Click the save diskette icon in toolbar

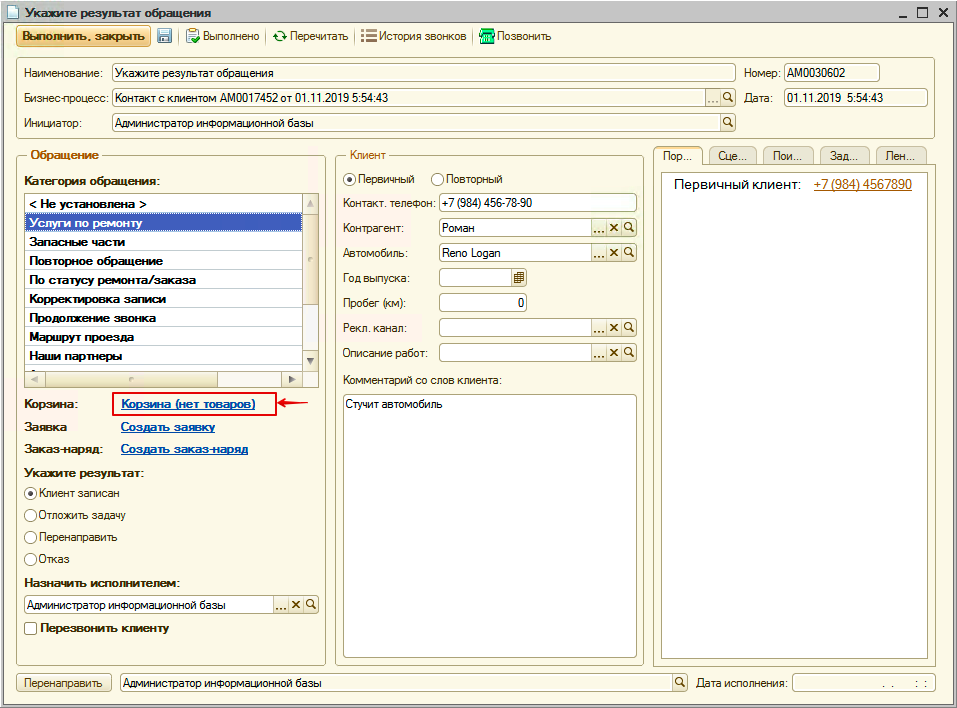click(x=164, y=36)
